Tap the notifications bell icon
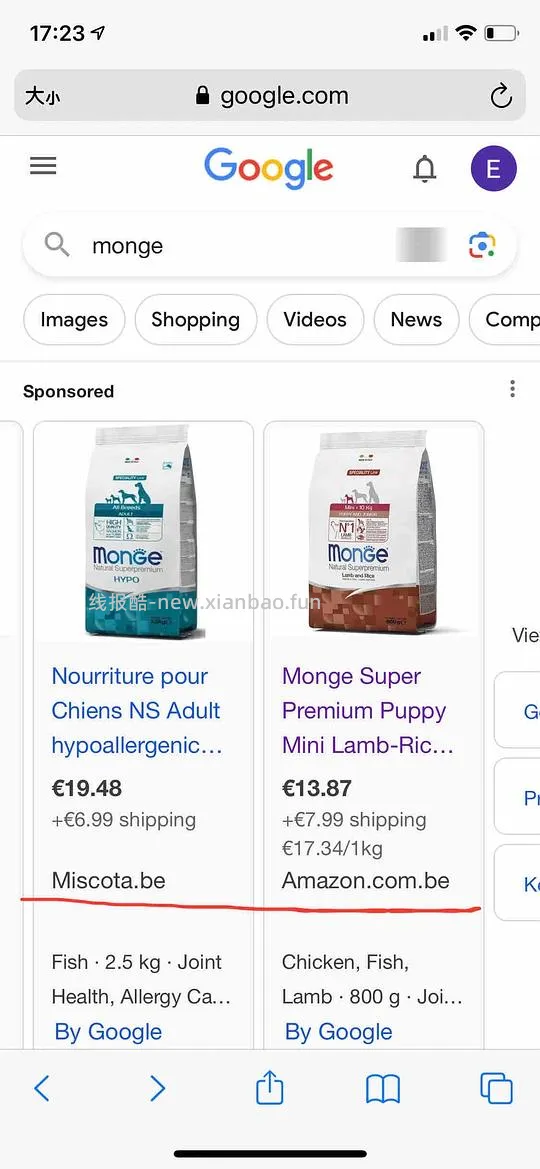Screen dimensions: 540x1169 (x=424, y=169)
